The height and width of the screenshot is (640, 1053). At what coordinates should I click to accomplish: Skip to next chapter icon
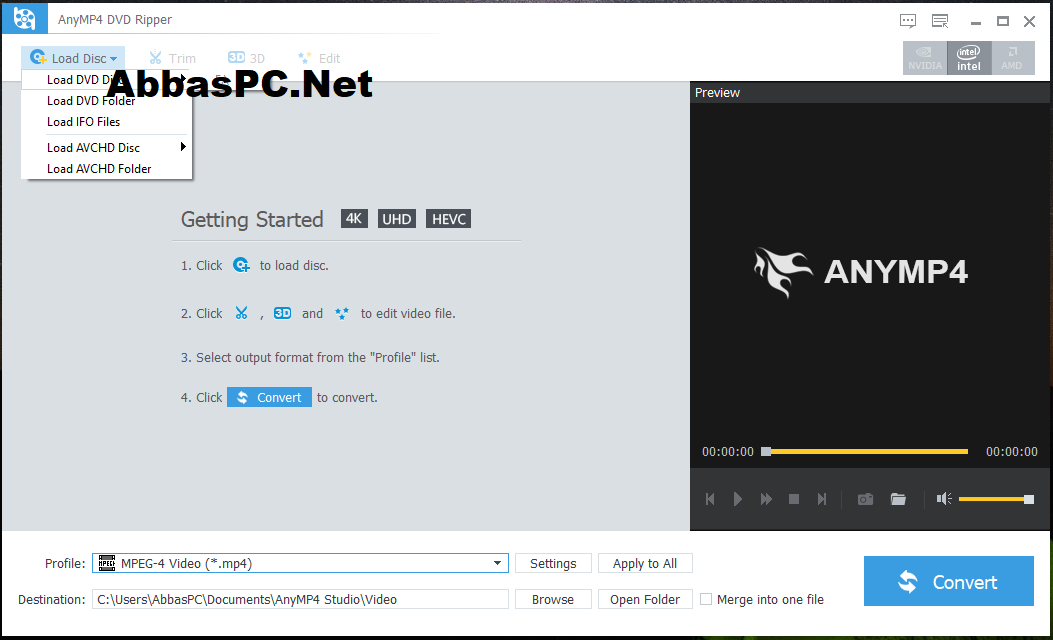point(821,499)
